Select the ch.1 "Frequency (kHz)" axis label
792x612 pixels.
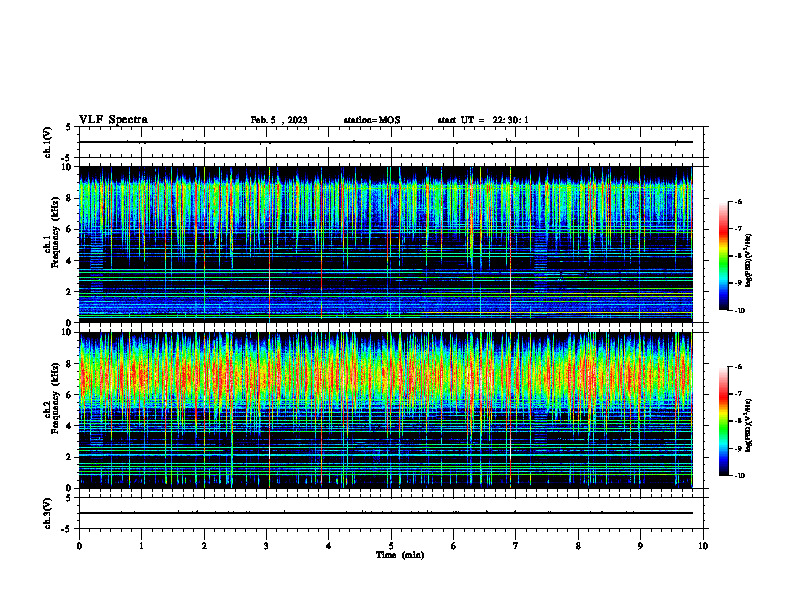tap(55, 232)
